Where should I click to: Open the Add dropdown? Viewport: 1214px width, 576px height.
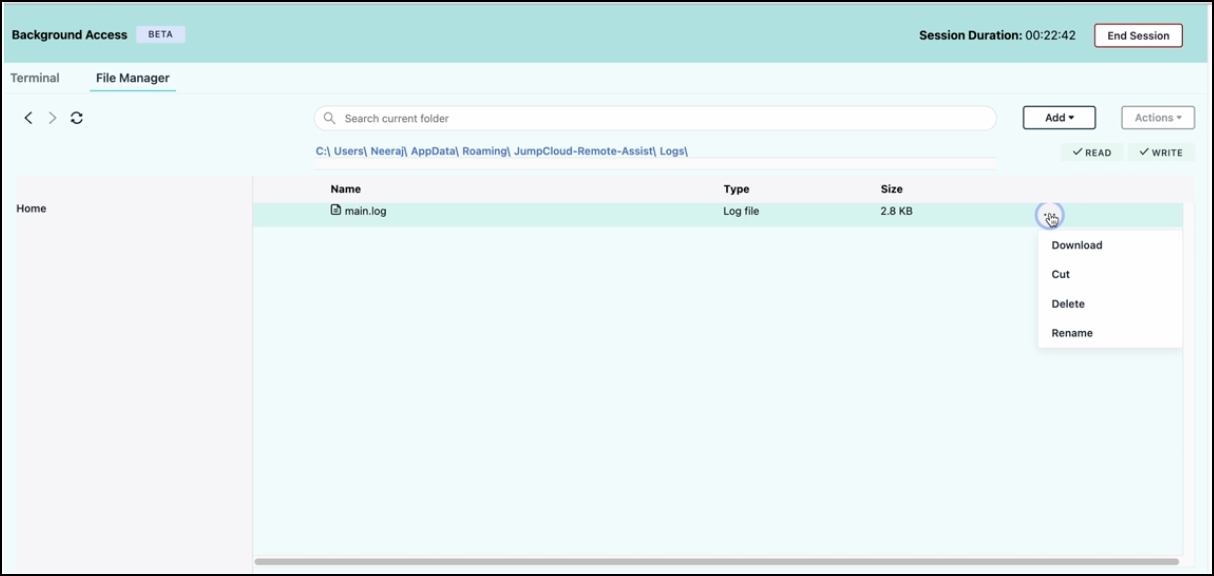1059,118
